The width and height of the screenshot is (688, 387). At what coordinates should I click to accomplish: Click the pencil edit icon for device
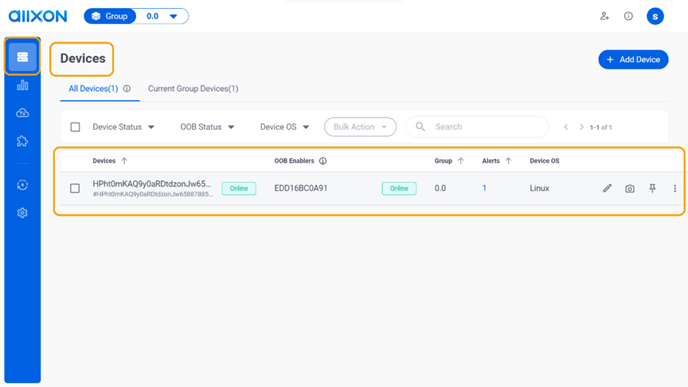coord(607,188)
